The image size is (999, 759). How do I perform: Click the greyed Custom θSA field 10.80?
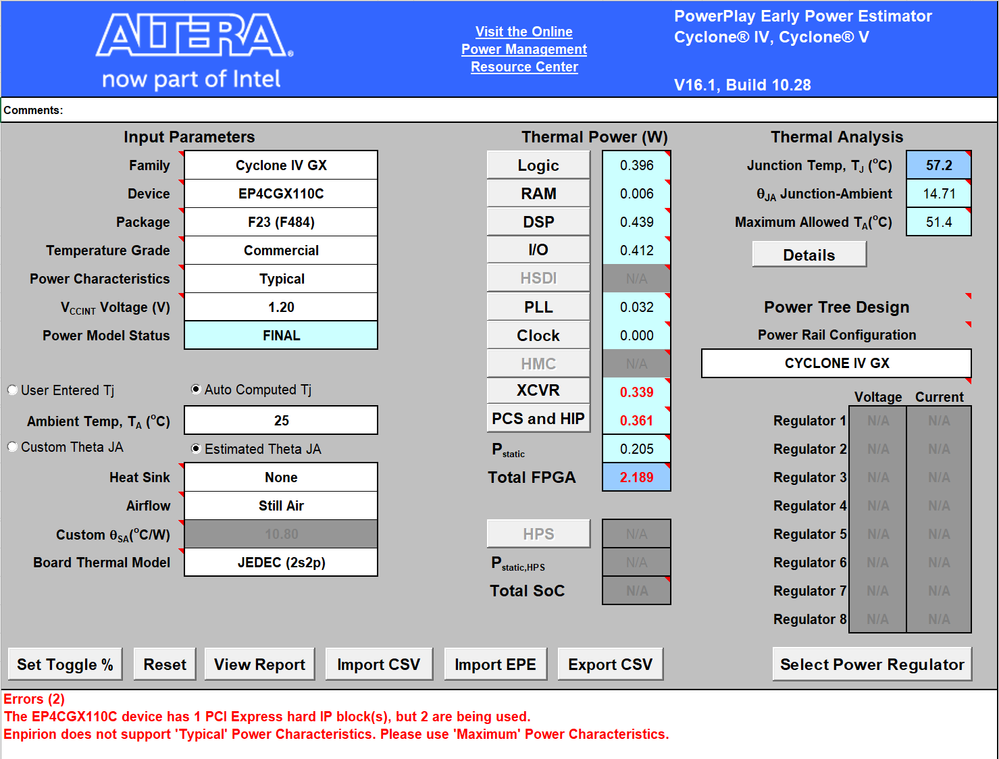click(x=281, y=534)
